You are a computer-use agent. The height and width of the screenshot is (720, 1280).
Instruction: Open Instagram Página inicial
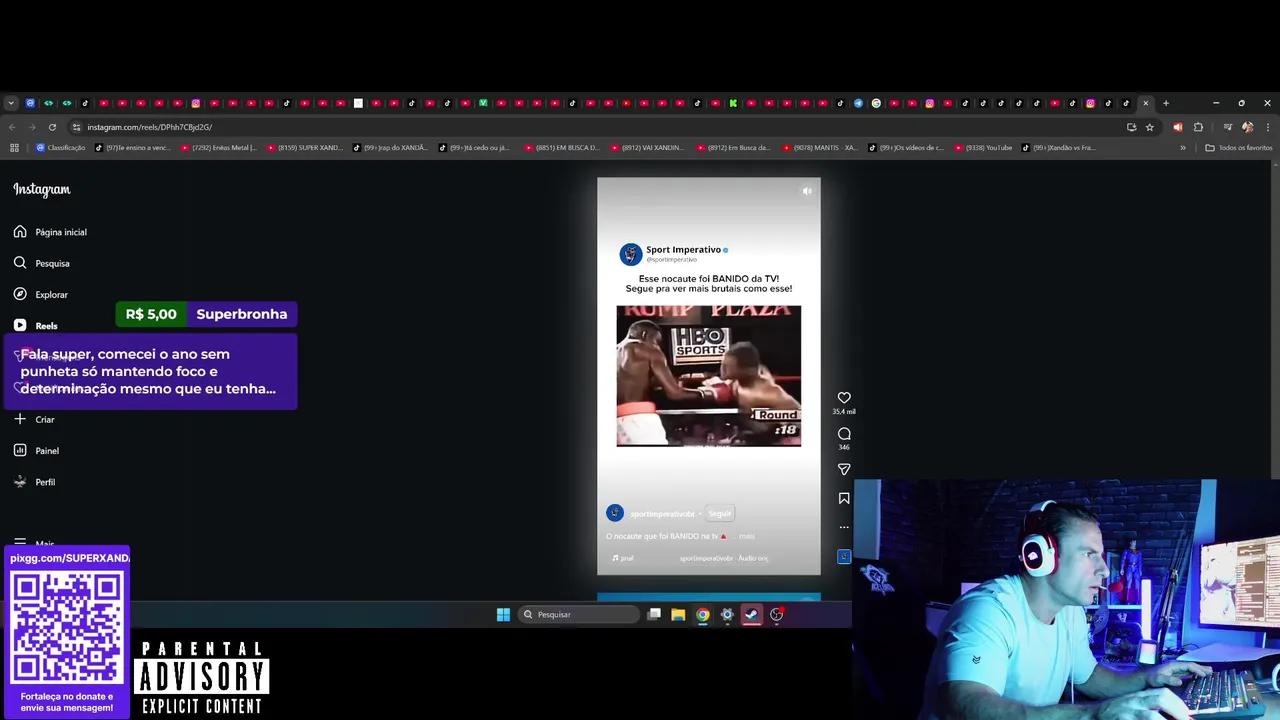50,232
